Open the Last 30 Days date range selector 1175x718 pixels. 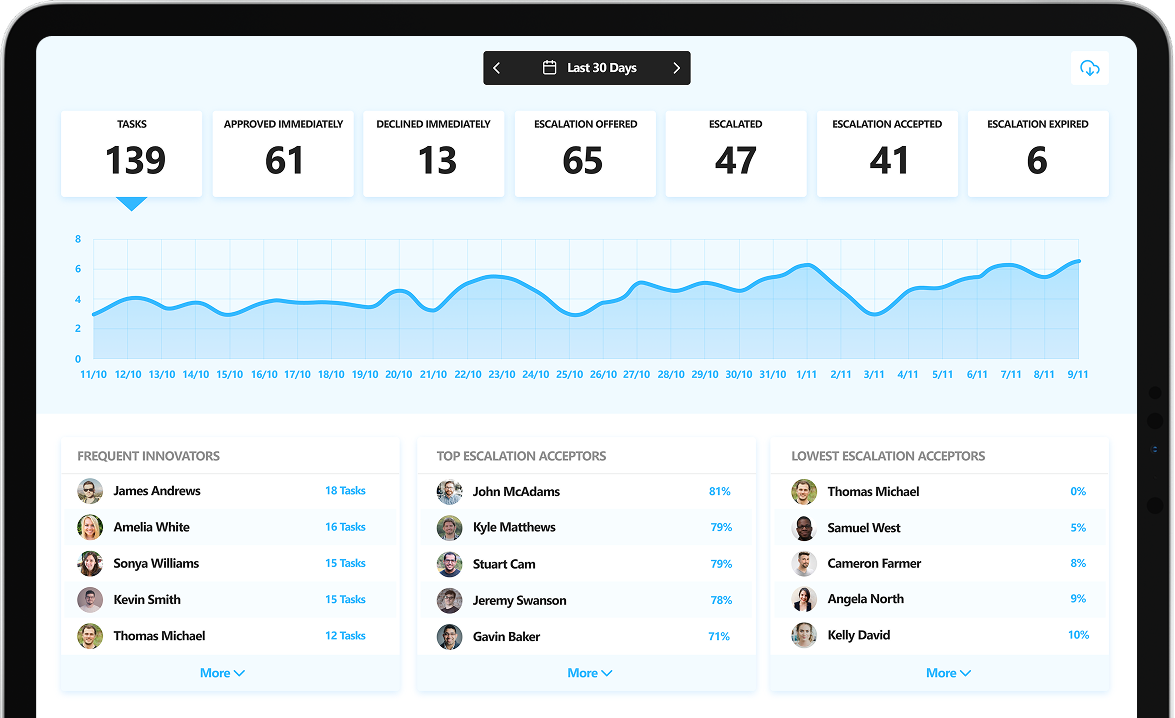point(587,68)
